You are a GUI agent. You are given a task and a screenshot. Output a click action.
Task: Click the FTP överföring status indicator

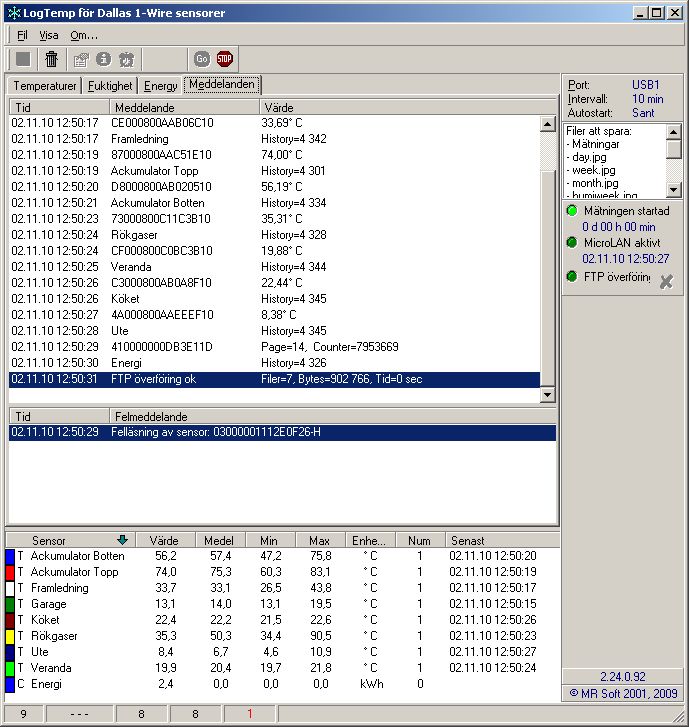tap(572, 276)
